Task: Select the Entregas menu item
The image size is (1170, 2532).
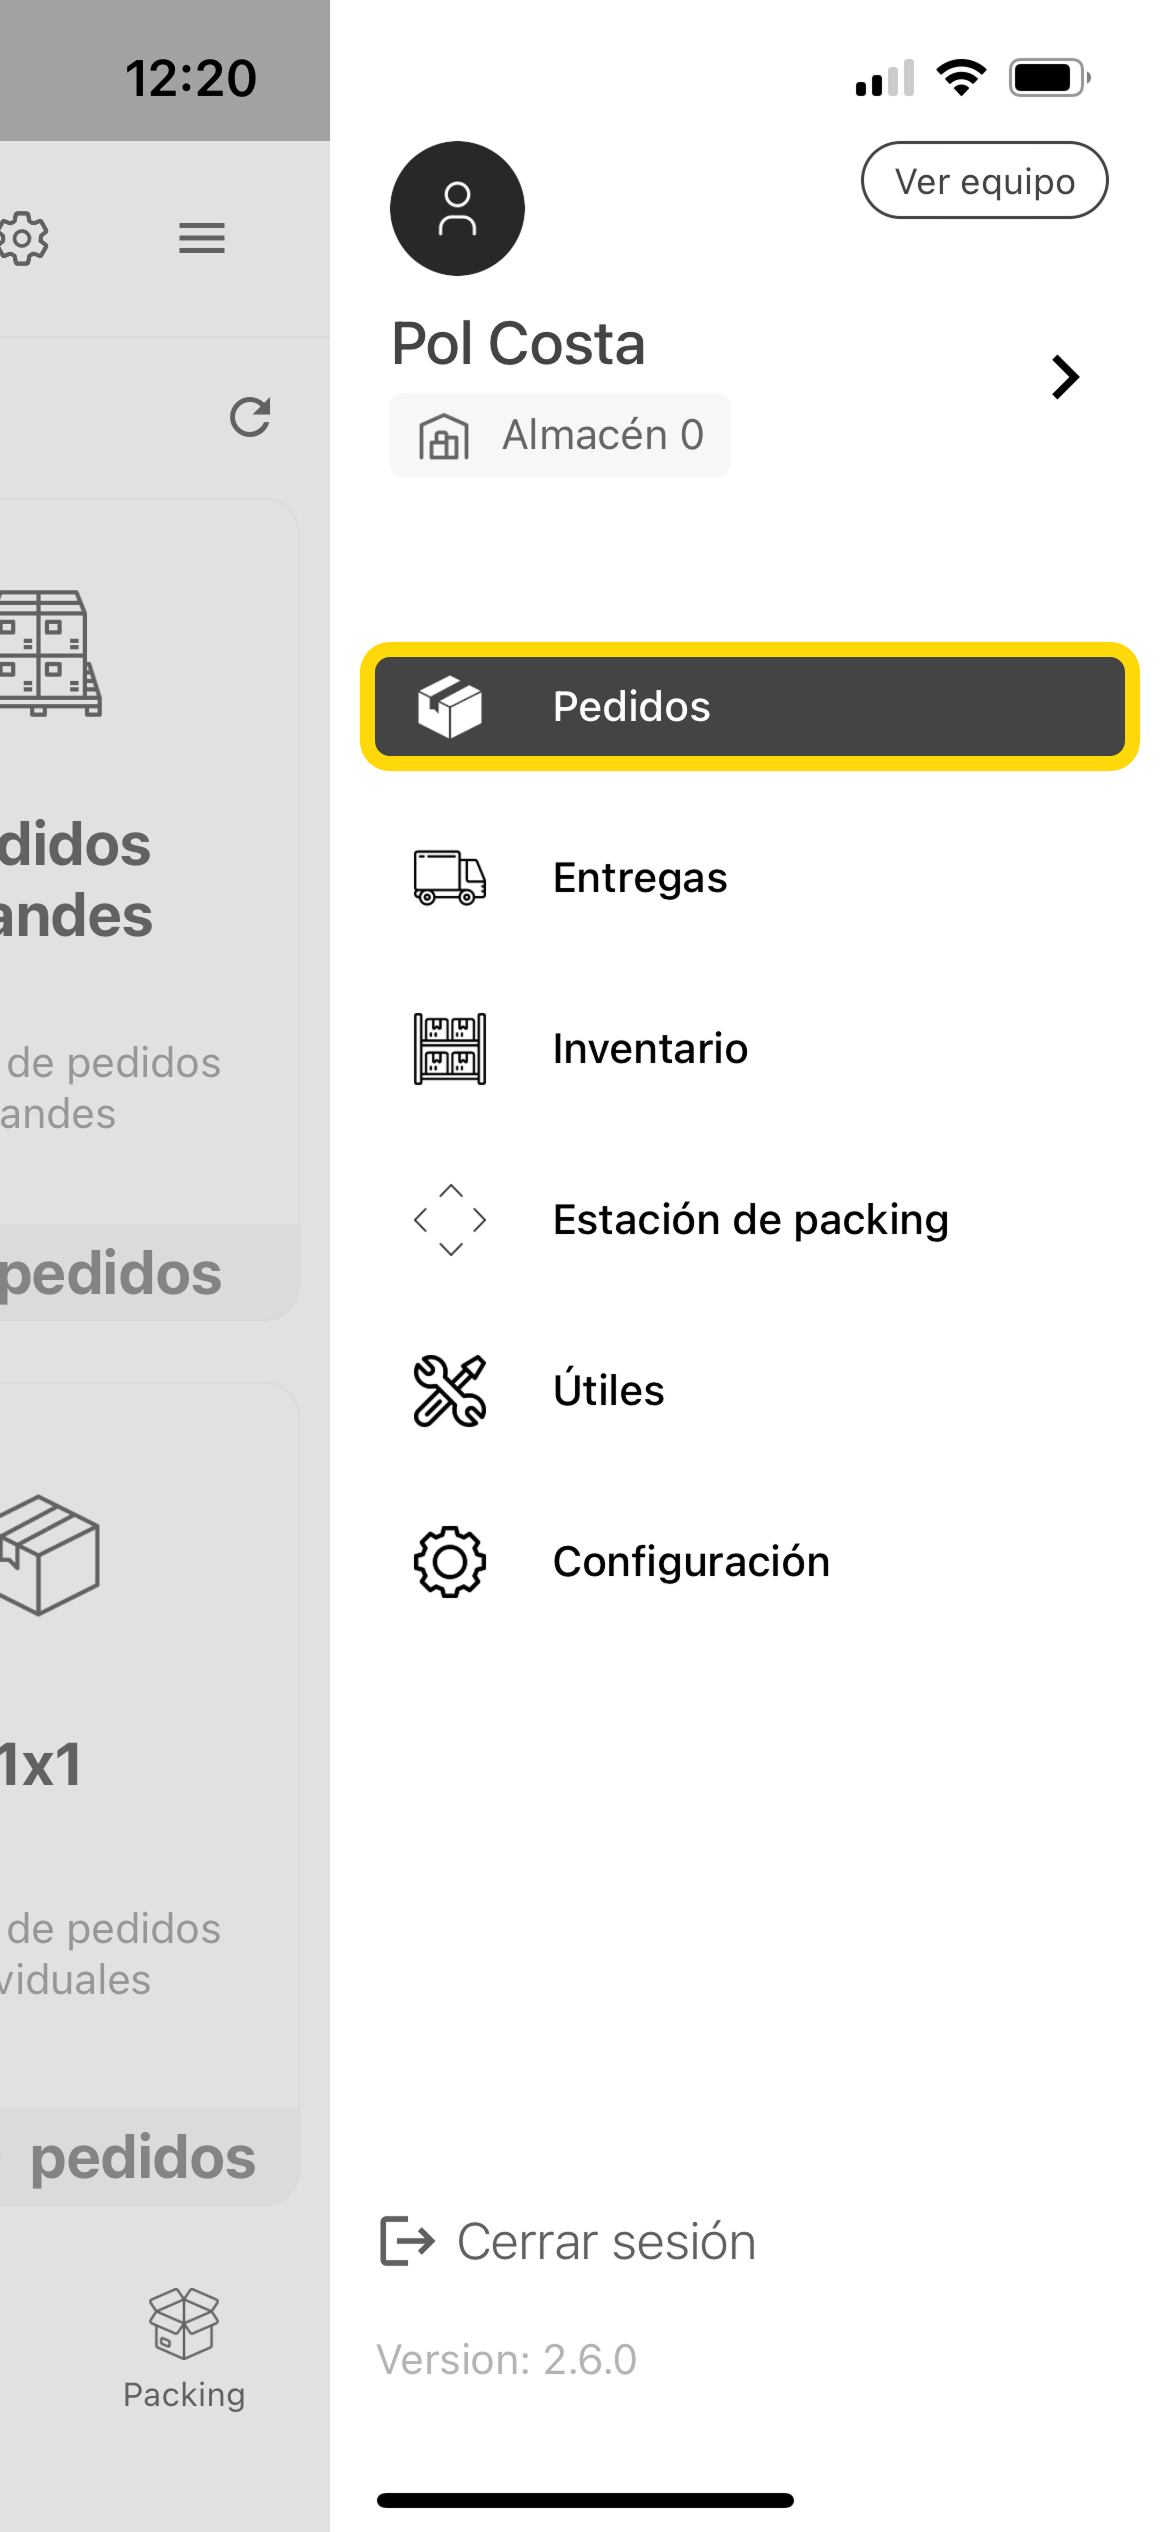Action: pos(640,878)
